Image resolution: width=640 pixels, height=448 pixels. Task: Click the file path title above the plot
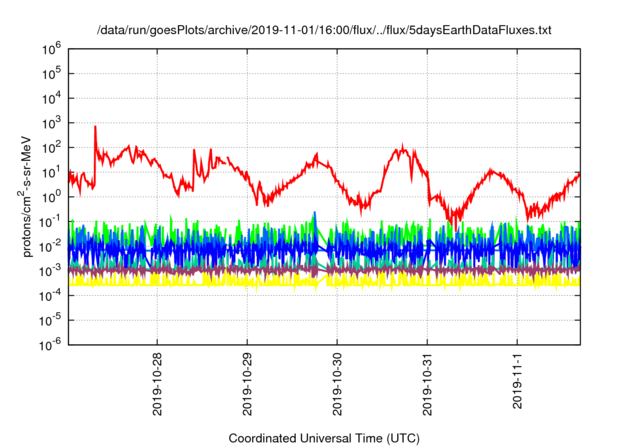[324, 30]
